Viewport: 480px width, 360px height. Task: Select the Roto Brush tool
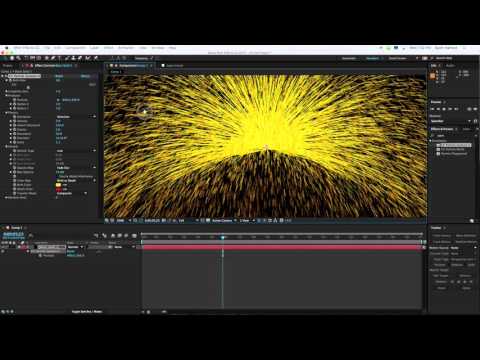pyautogui.click(x=88, y=58)
